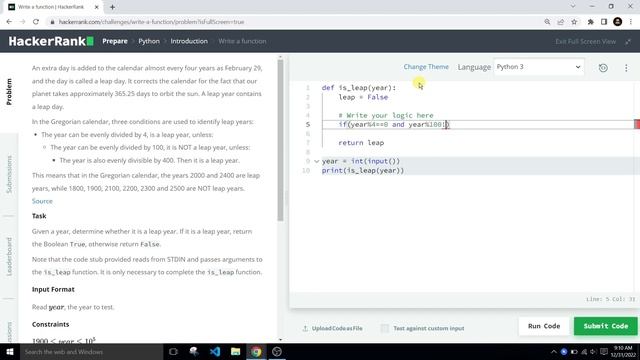The image size is (640, 360).
Task: Click browser forward arrow
Action: point(22,22)
